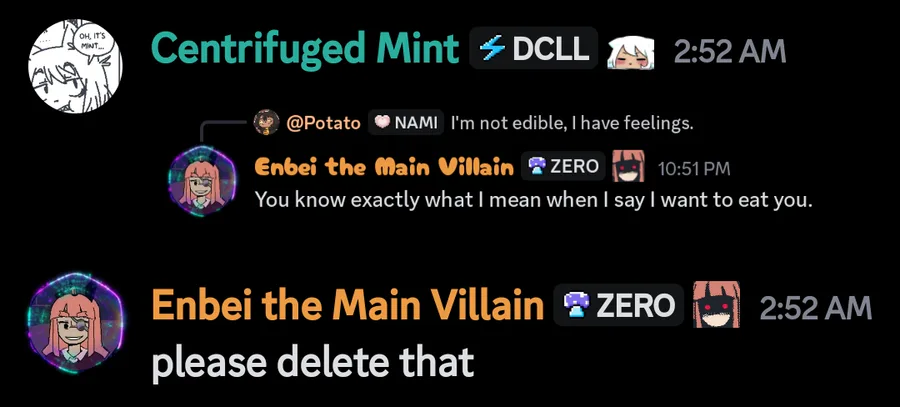
Task: Select the DCLL server tag badge
Action: pos(534,48)
